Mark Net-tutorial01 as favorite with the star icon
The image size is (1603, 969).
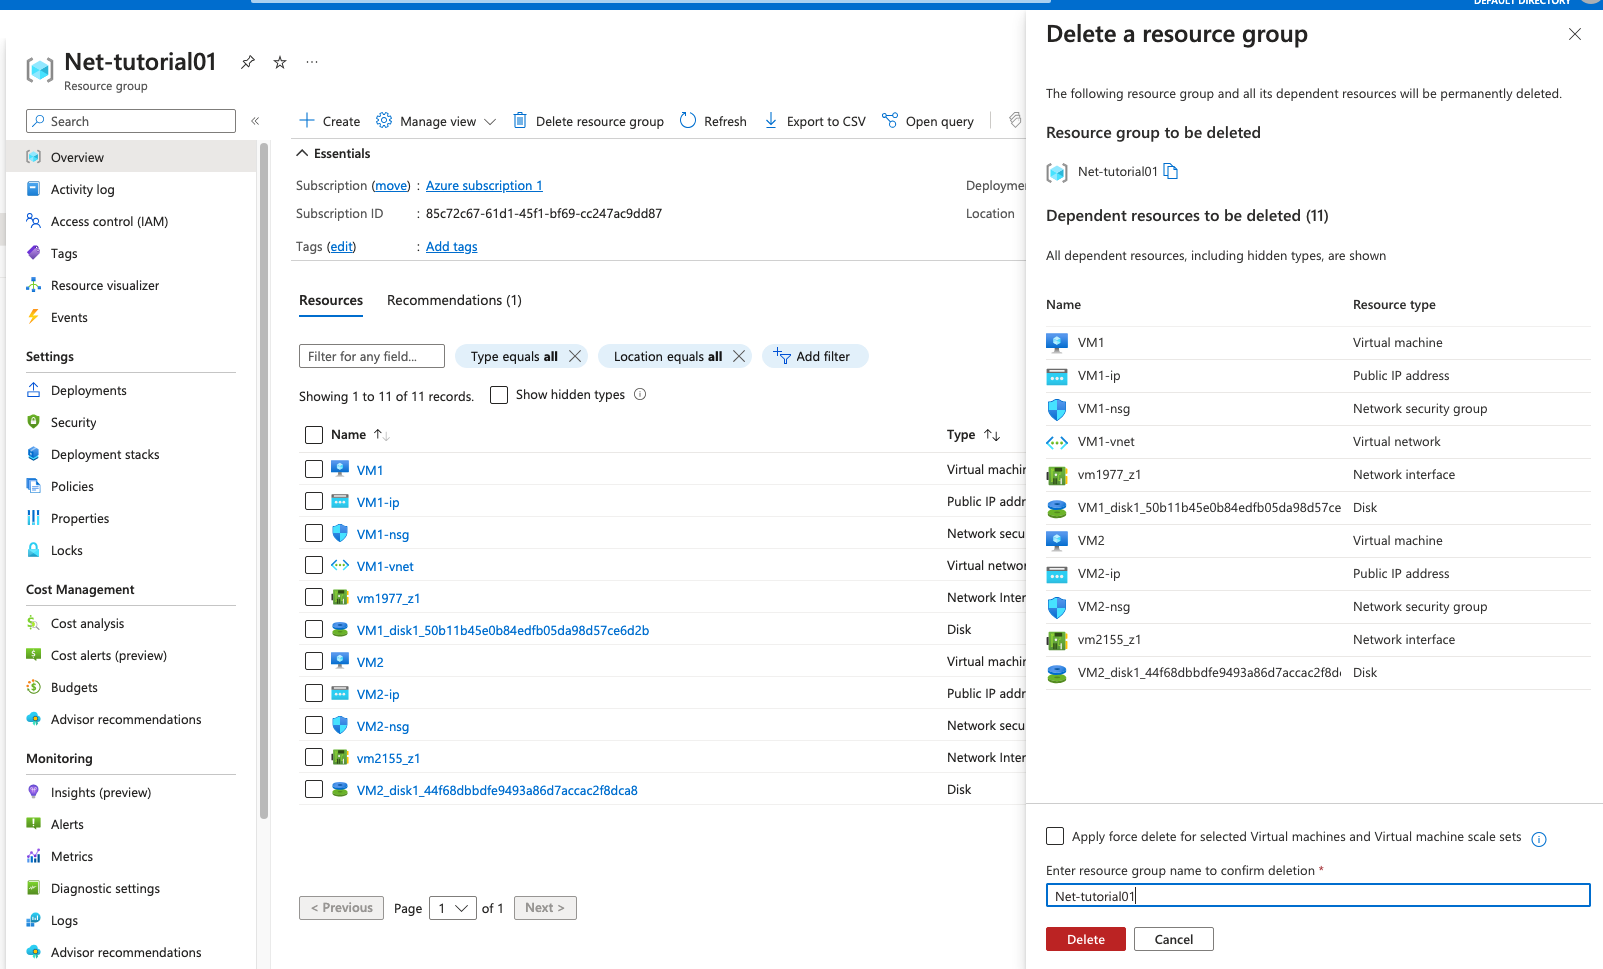pos(280,62)
